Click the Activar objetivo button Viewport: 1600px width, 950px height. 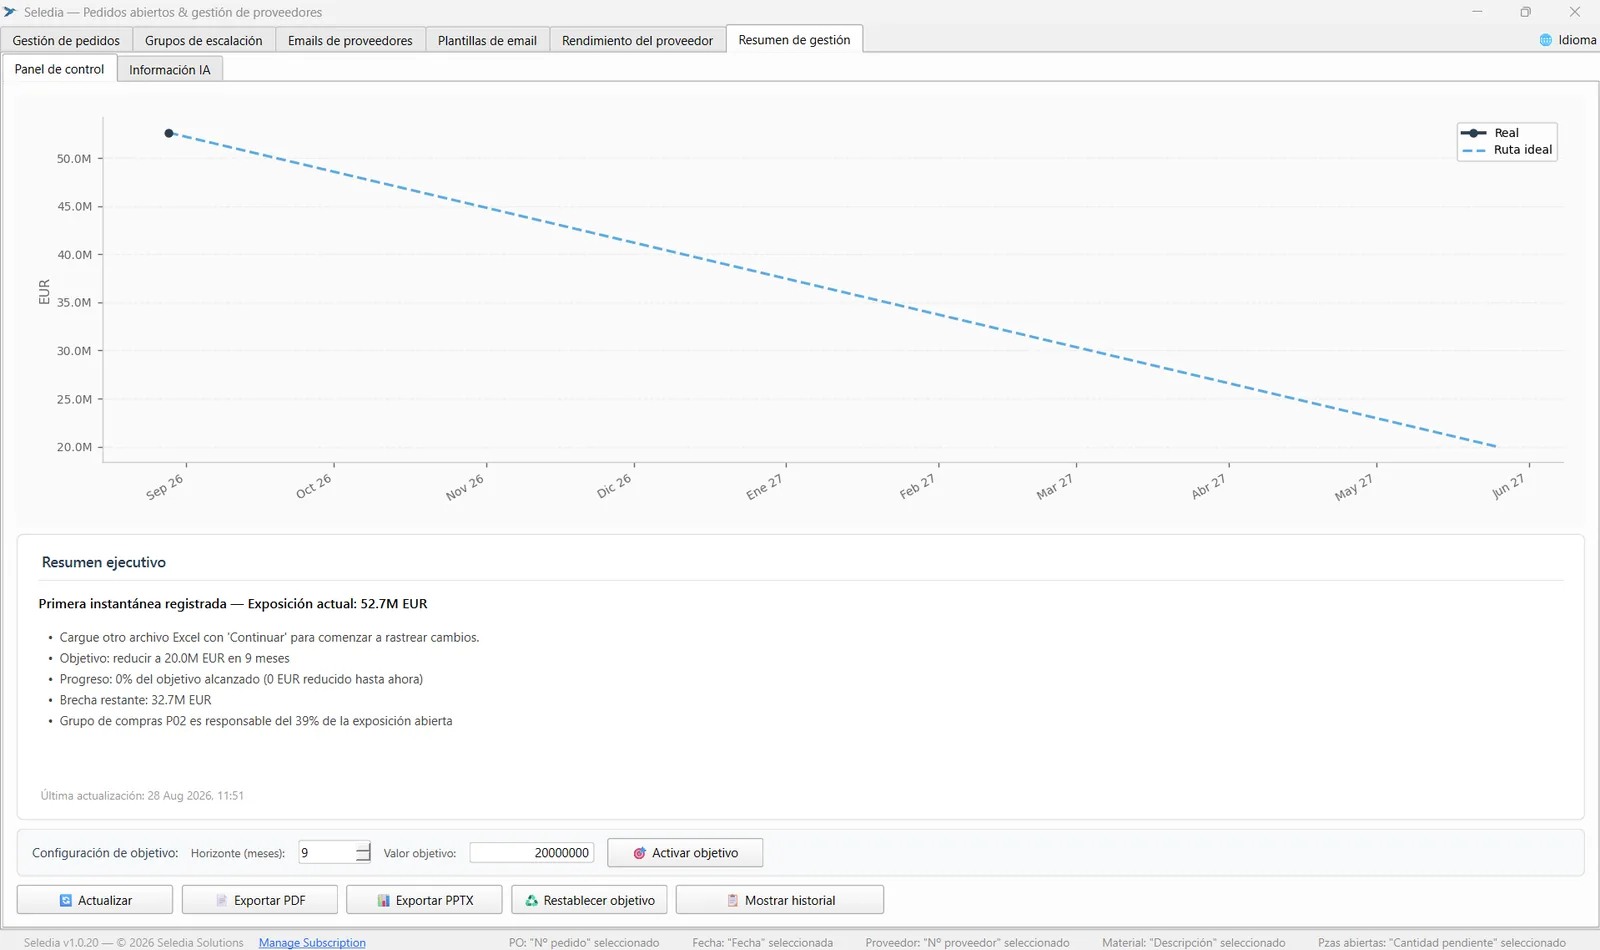685,853
